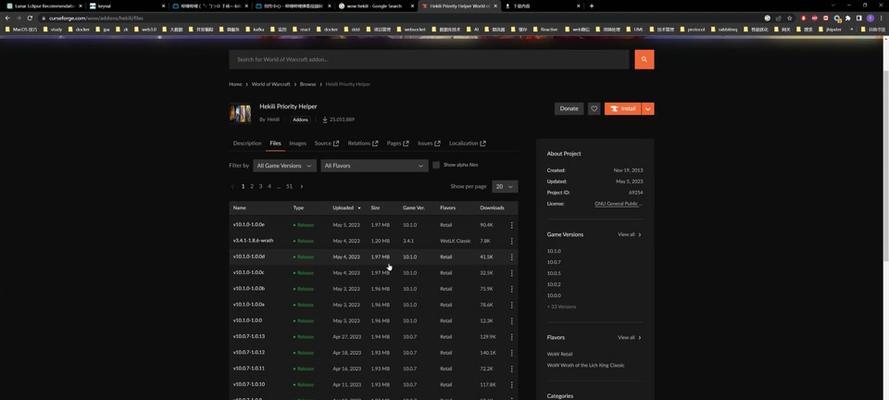Image resolution: width=889 pixels, height=400 pixels.
Task: Click the Hekili addon thumbnail image
Action: tap(240, 113)
